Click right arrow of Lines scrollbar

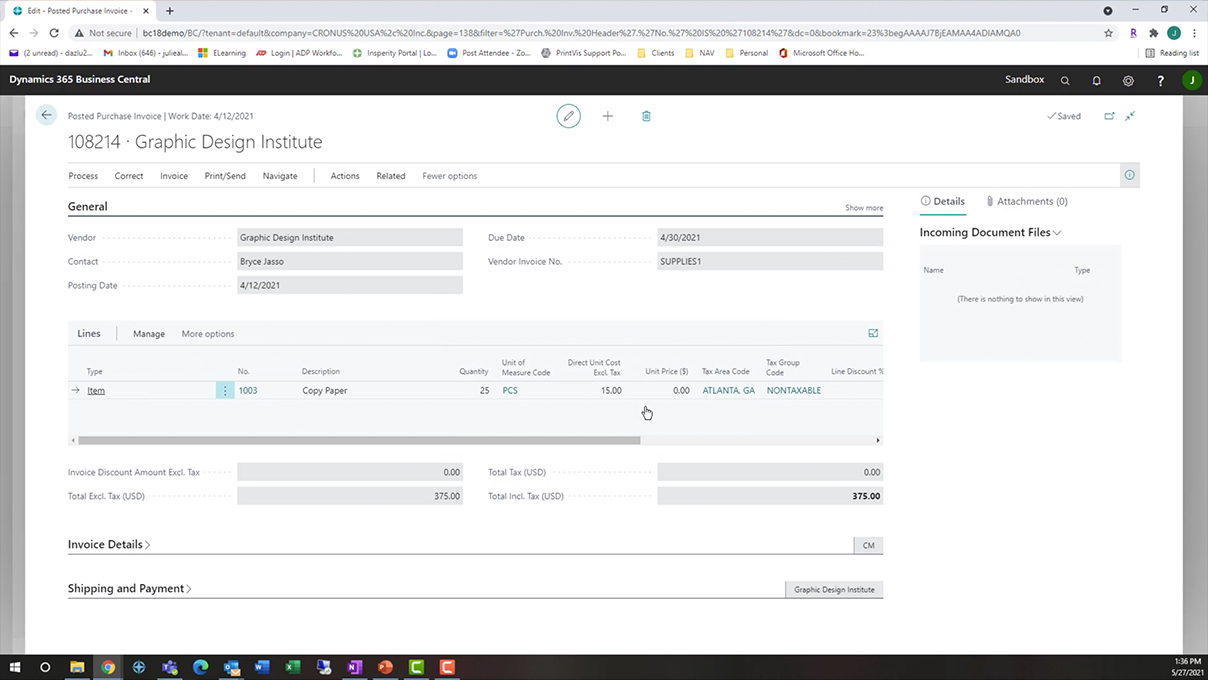point(878,440)
